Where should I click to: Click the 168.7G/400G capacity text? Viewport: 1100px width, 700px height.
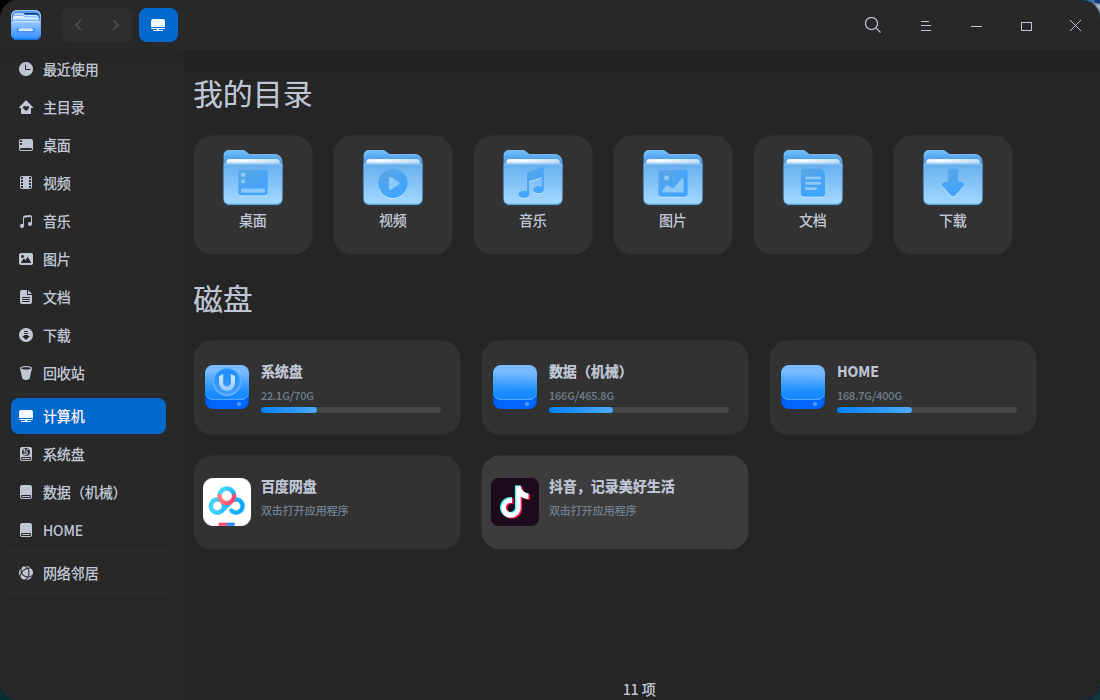coord(869,396)
